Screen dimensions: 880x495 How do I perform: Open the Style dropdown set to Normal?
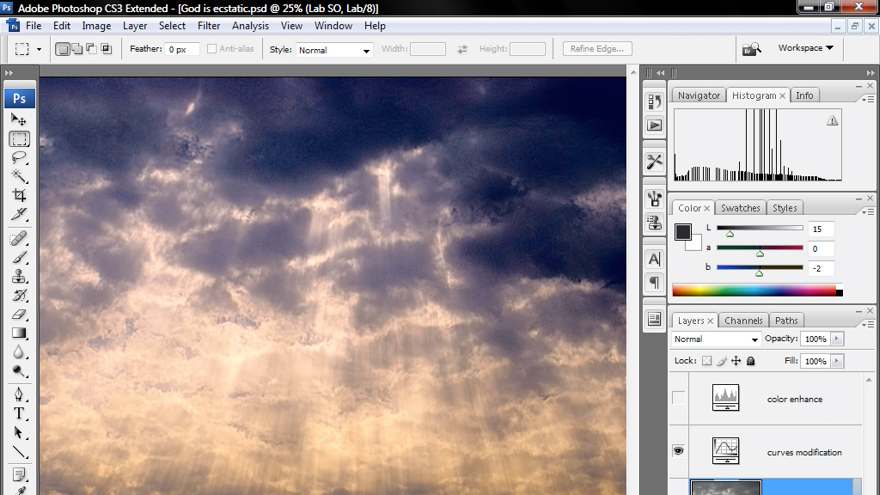click(x=334, y=50)
